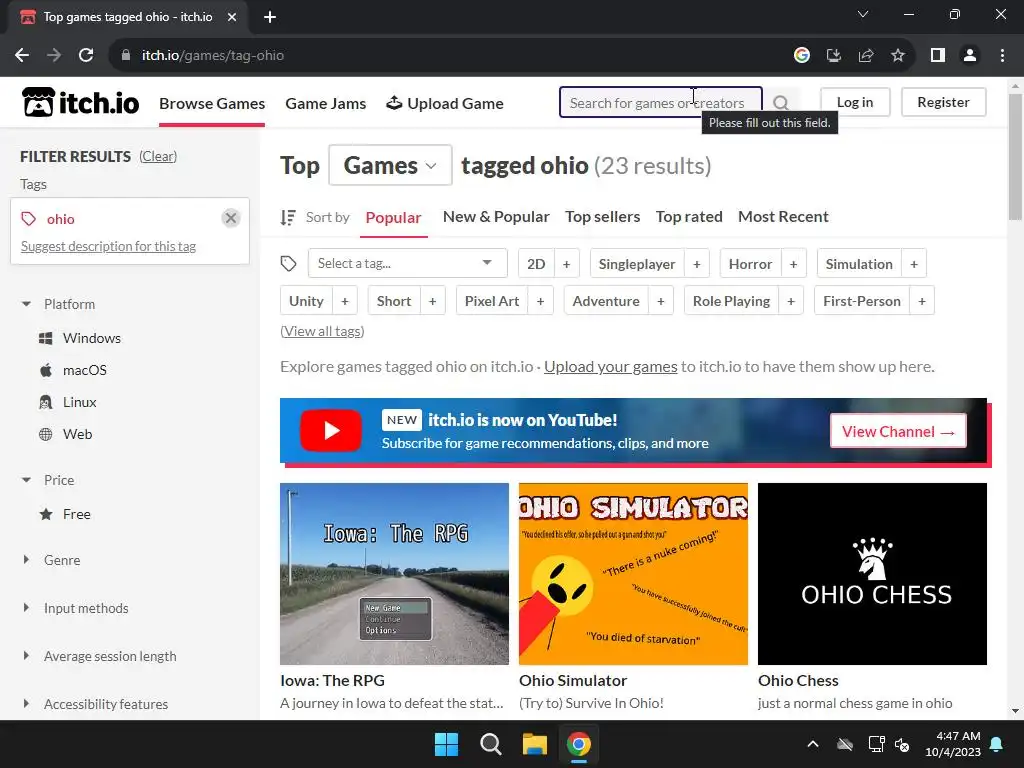Open the Games type dropdown

click(x=390, y=165)
